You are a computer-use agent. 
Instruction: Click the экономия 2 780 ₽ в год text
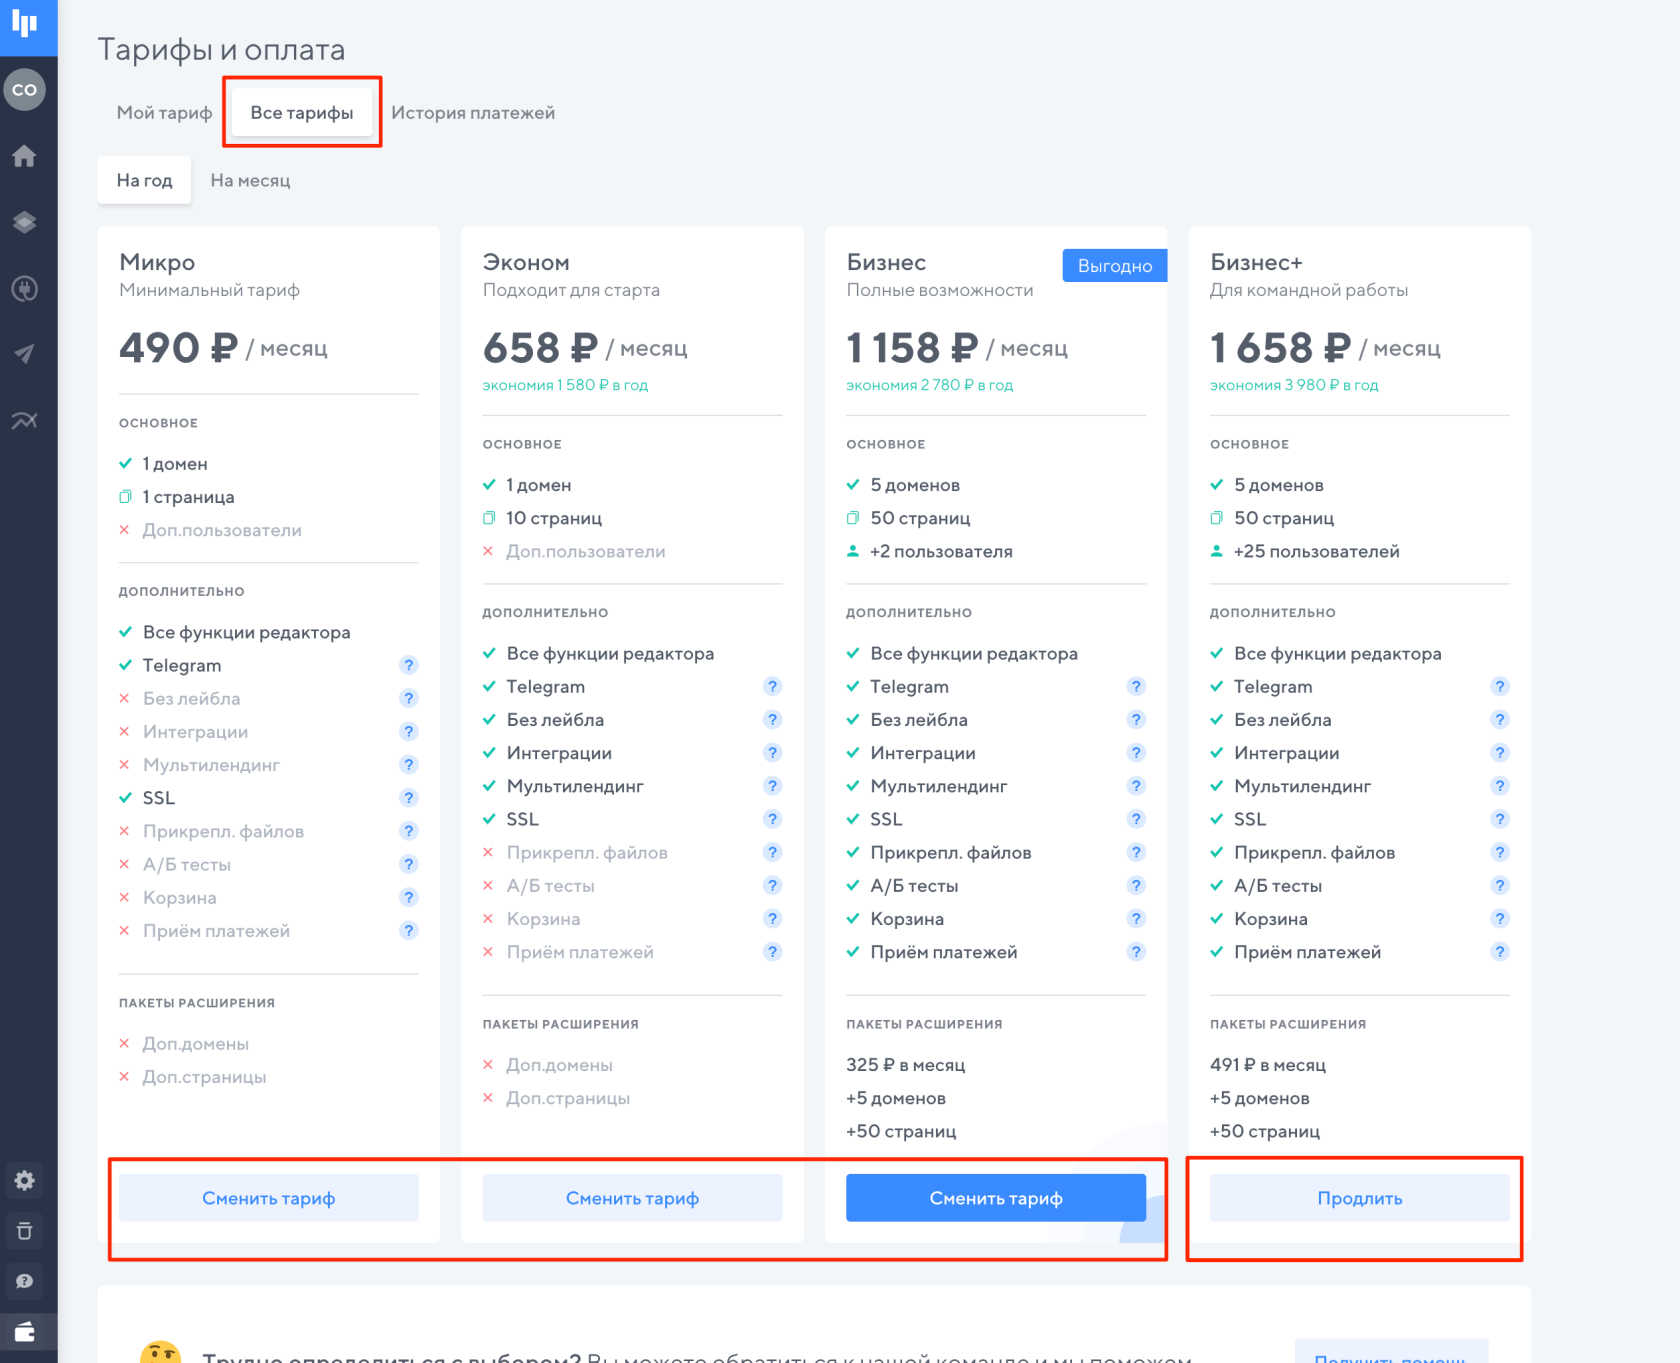pyautogui.click(x=929, y=385)
